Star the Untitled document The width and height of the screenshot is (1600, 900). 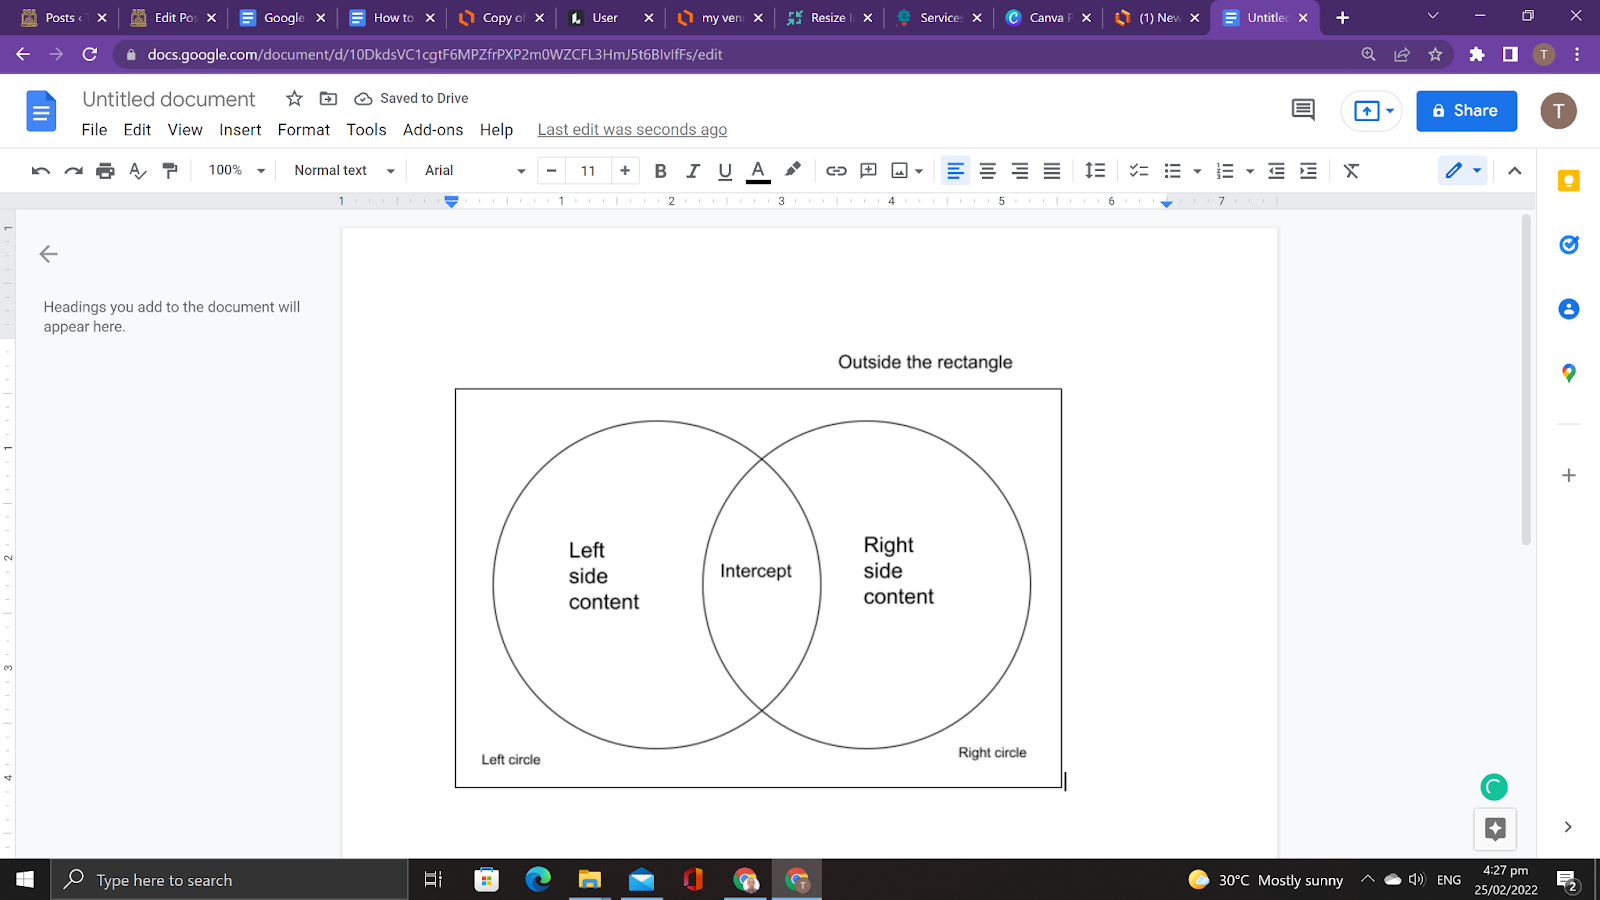point(294,98)
